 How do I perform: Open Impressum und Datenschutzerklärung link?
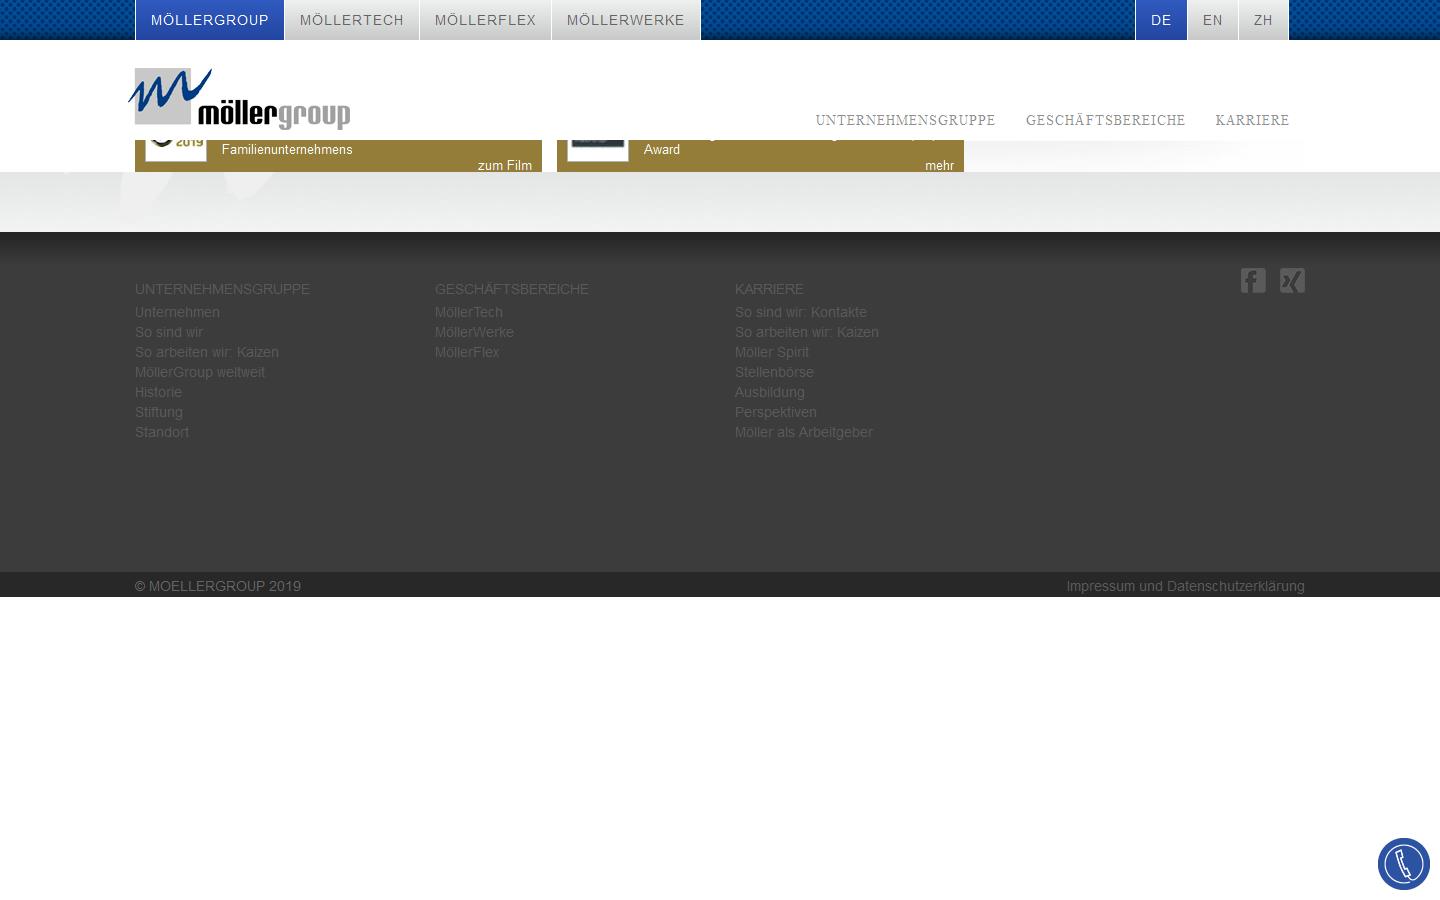point(1185,586)
